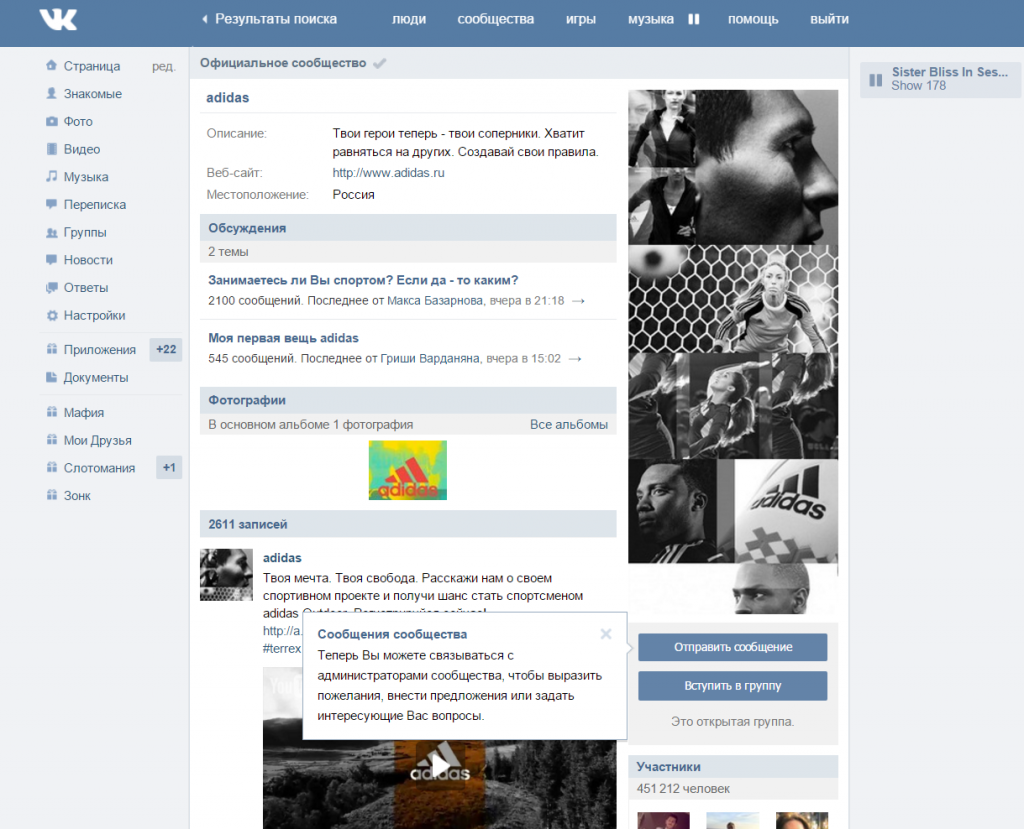Image resolution: width=1024 pixels, height=829 pixels.
Task: Click the +22 Приложения notification counter
Action: click(x=166, y=350)
